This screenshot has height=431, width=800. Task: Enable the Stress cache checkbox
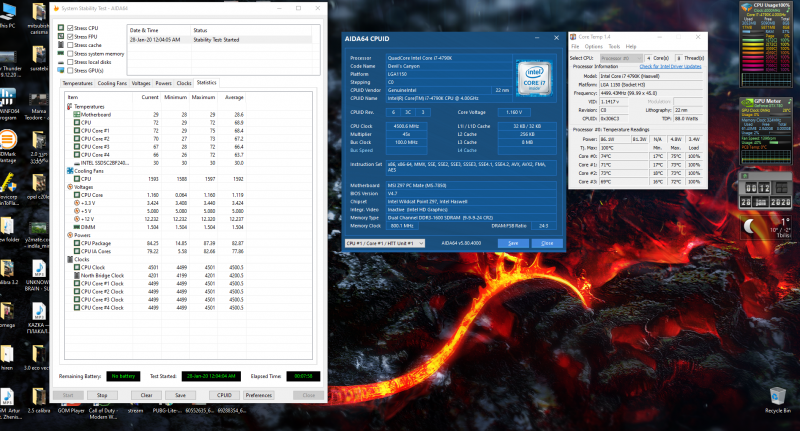pos(70,46)
